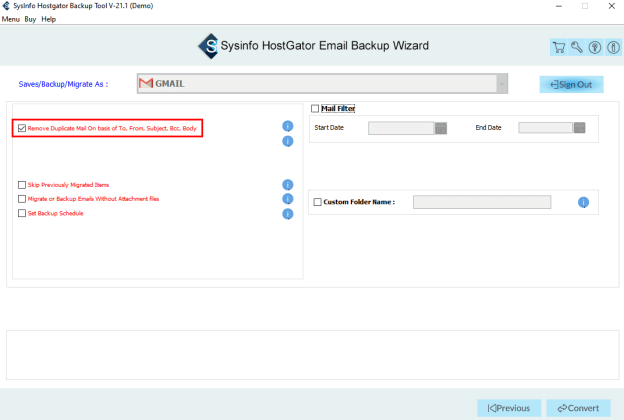This screenshot has width=624, height=420.
Task: Click the key activation icon
Action: click(577, 47)
